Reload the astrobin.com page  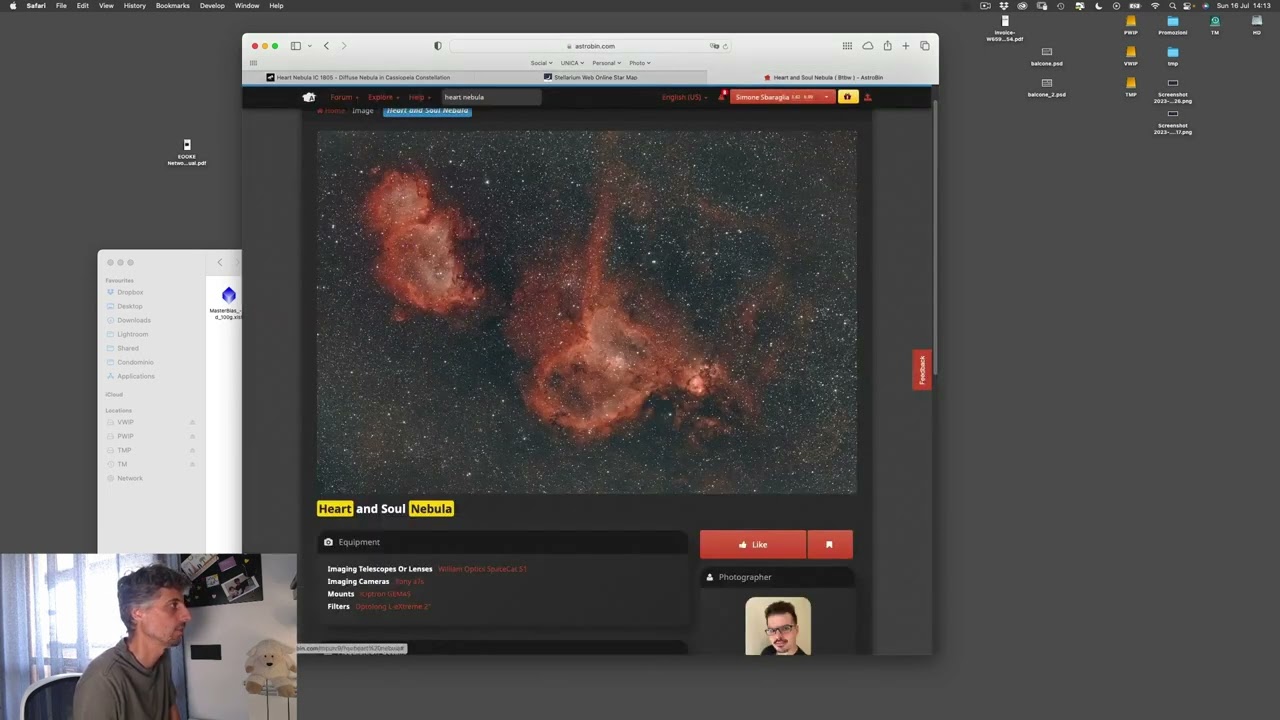click(725, 46)
